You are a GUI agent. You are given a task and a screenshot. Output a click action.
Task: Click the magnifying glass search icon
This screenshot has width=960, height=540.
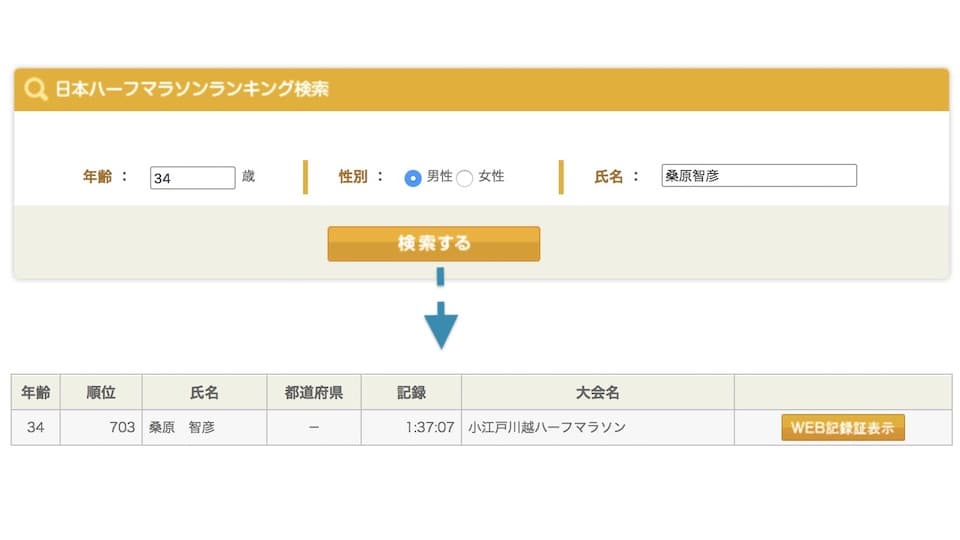[x=36, y=89]
